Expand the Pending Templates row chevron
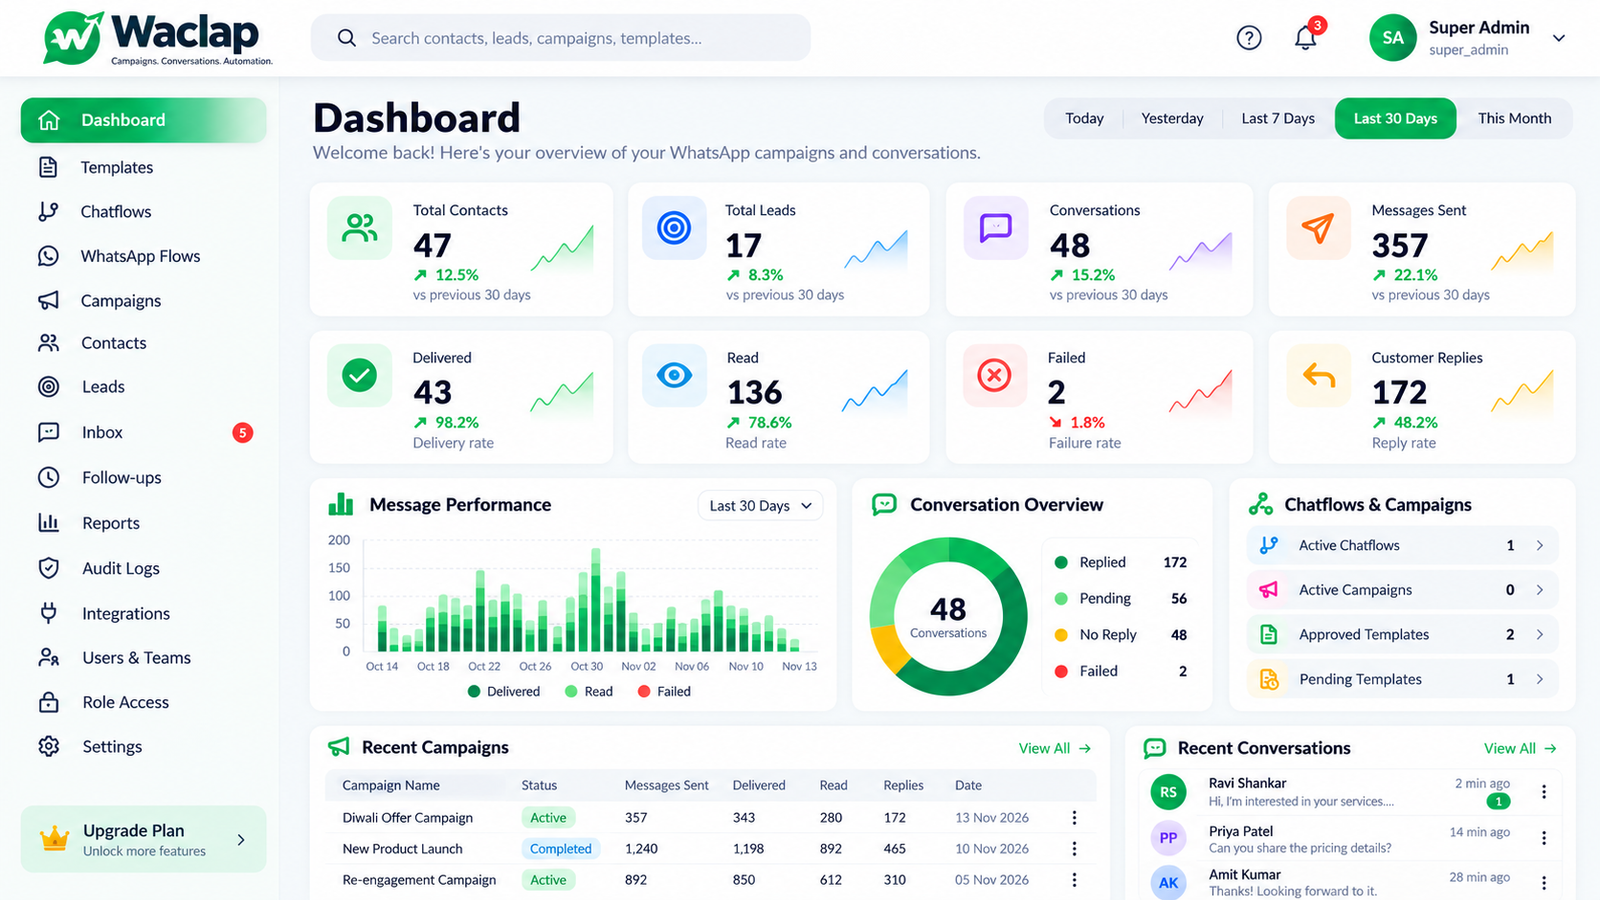 (x=1540, y=679)
